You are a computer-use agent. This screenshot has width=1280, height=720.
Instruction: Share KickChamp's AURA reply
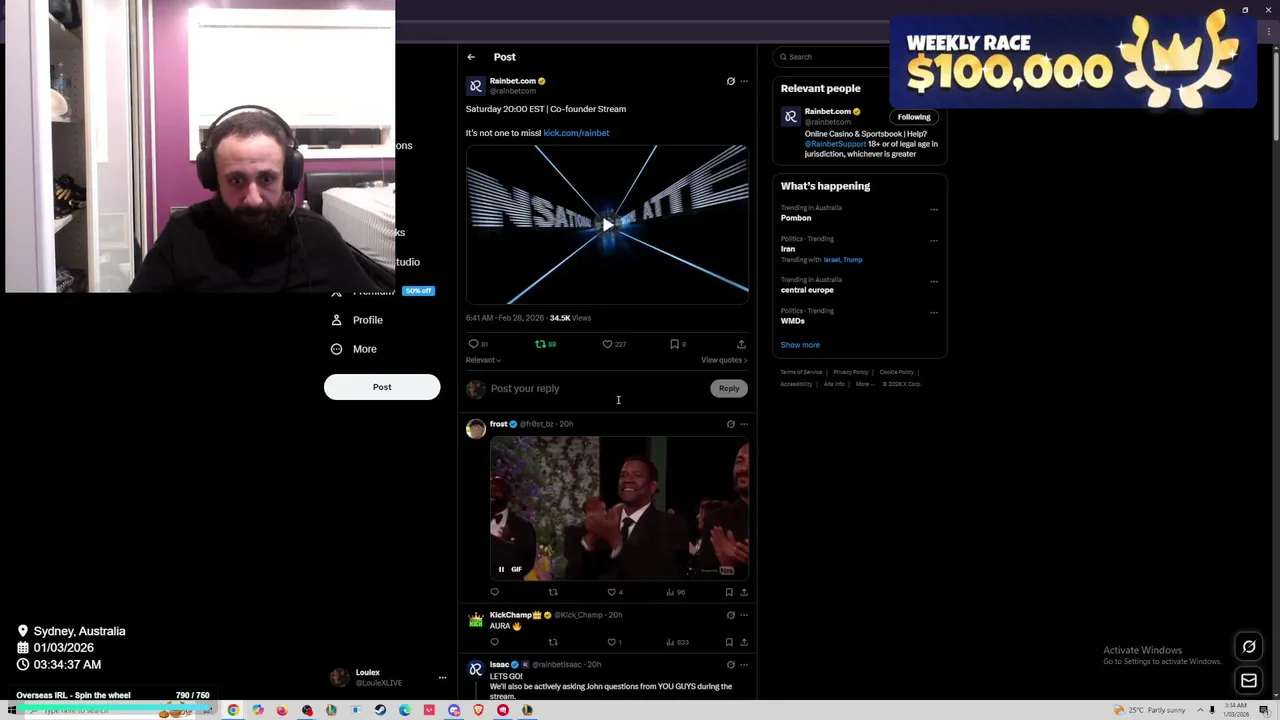point(743,642)
